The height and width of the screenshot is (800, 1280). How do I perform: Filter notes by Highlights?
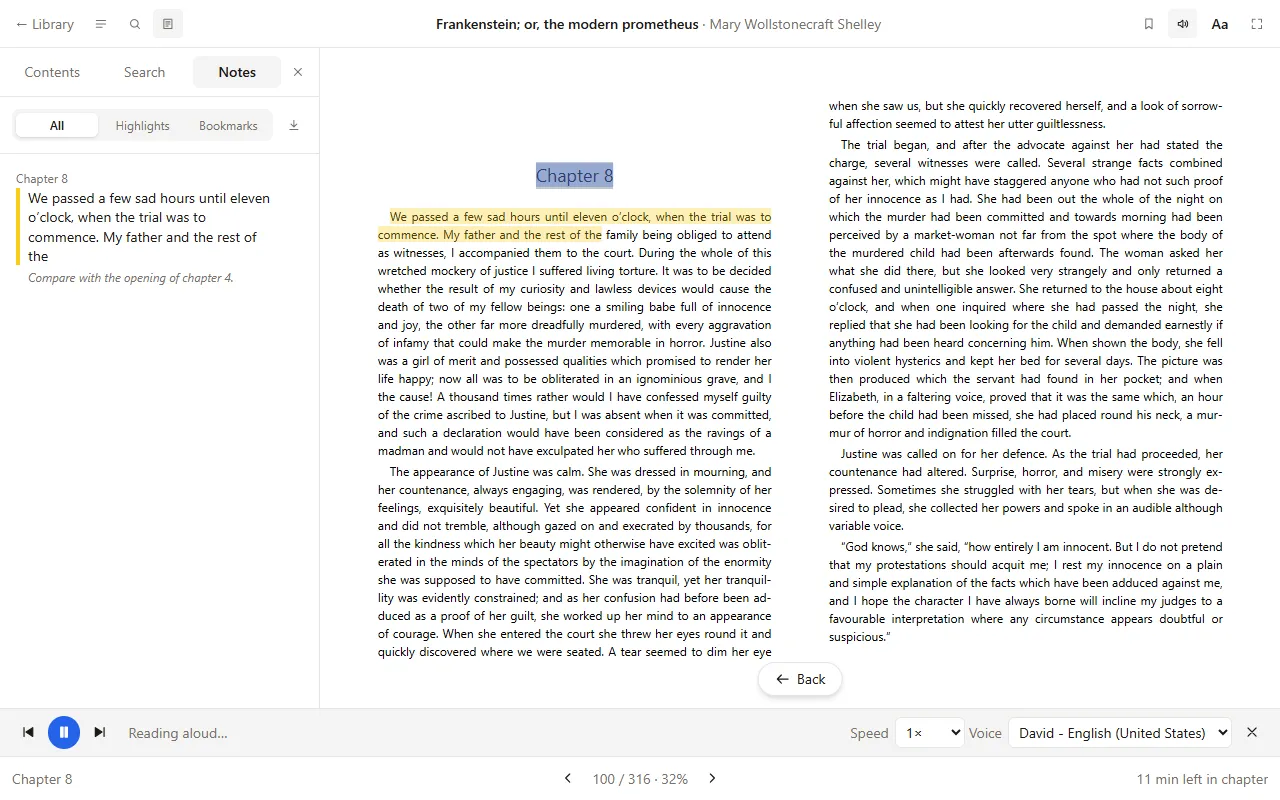coord(143,125)
